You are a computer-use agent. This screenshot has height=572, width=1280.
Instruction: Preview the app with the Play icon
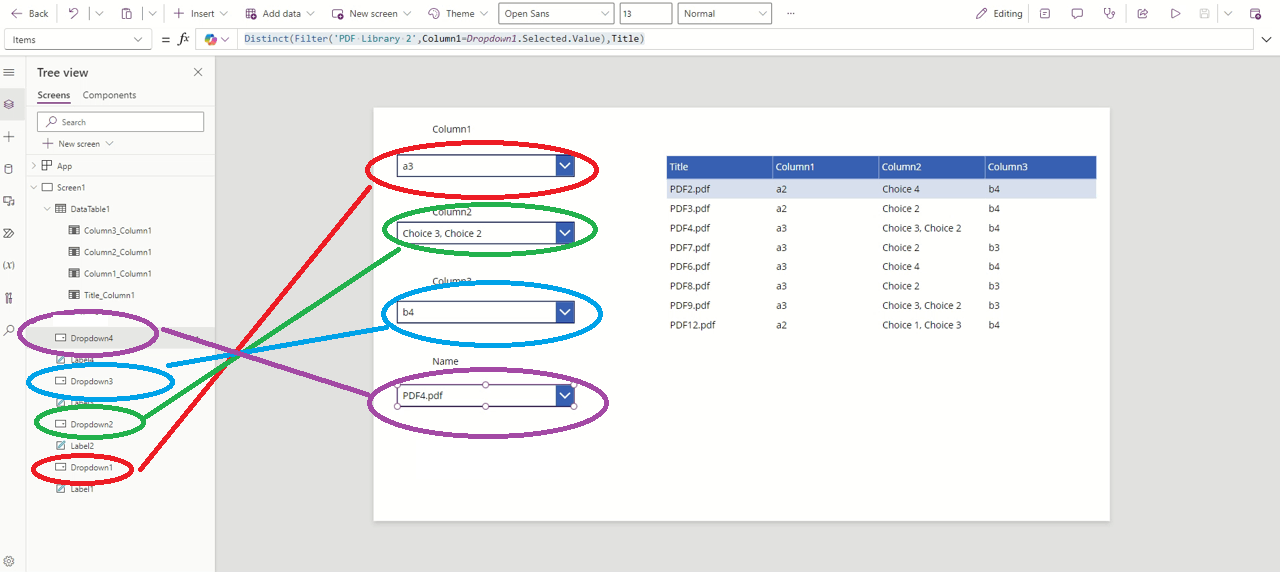[1175, 14]
